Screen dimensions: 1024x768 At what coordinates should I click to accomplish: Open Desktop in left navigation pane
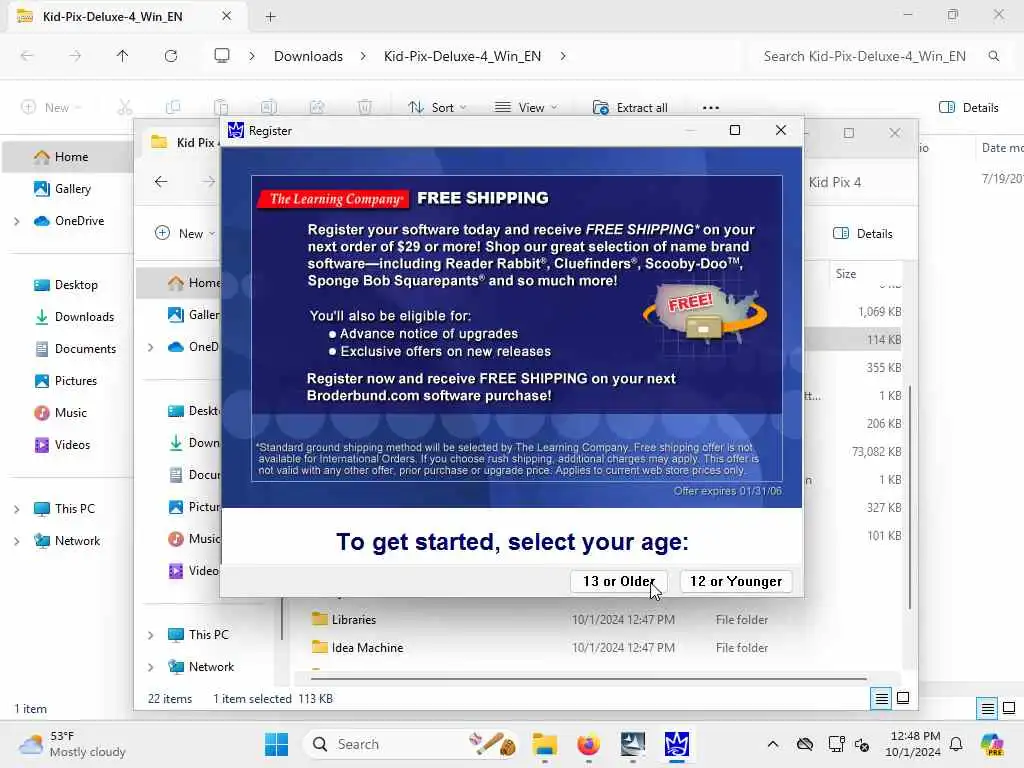pos(69,285)
